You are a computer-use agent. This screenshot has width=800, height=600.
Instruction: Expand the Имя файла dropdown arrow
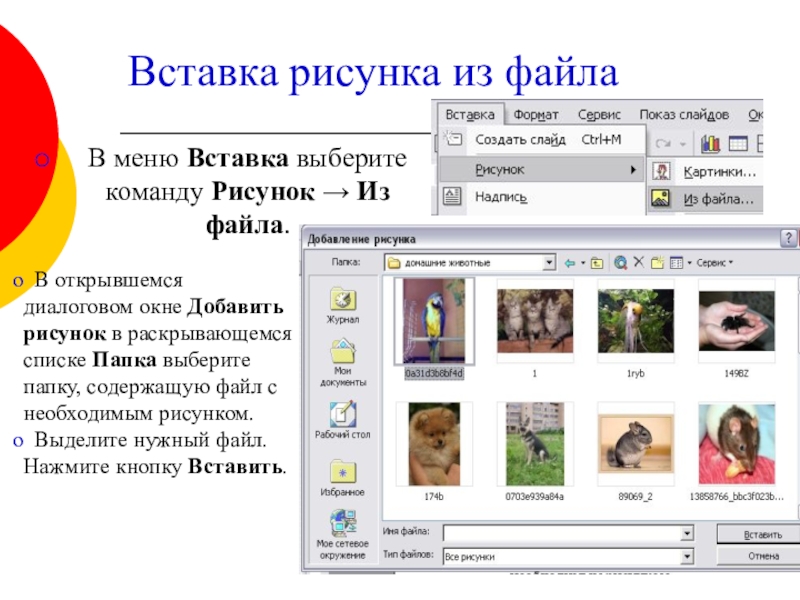(x=688, y=533)
